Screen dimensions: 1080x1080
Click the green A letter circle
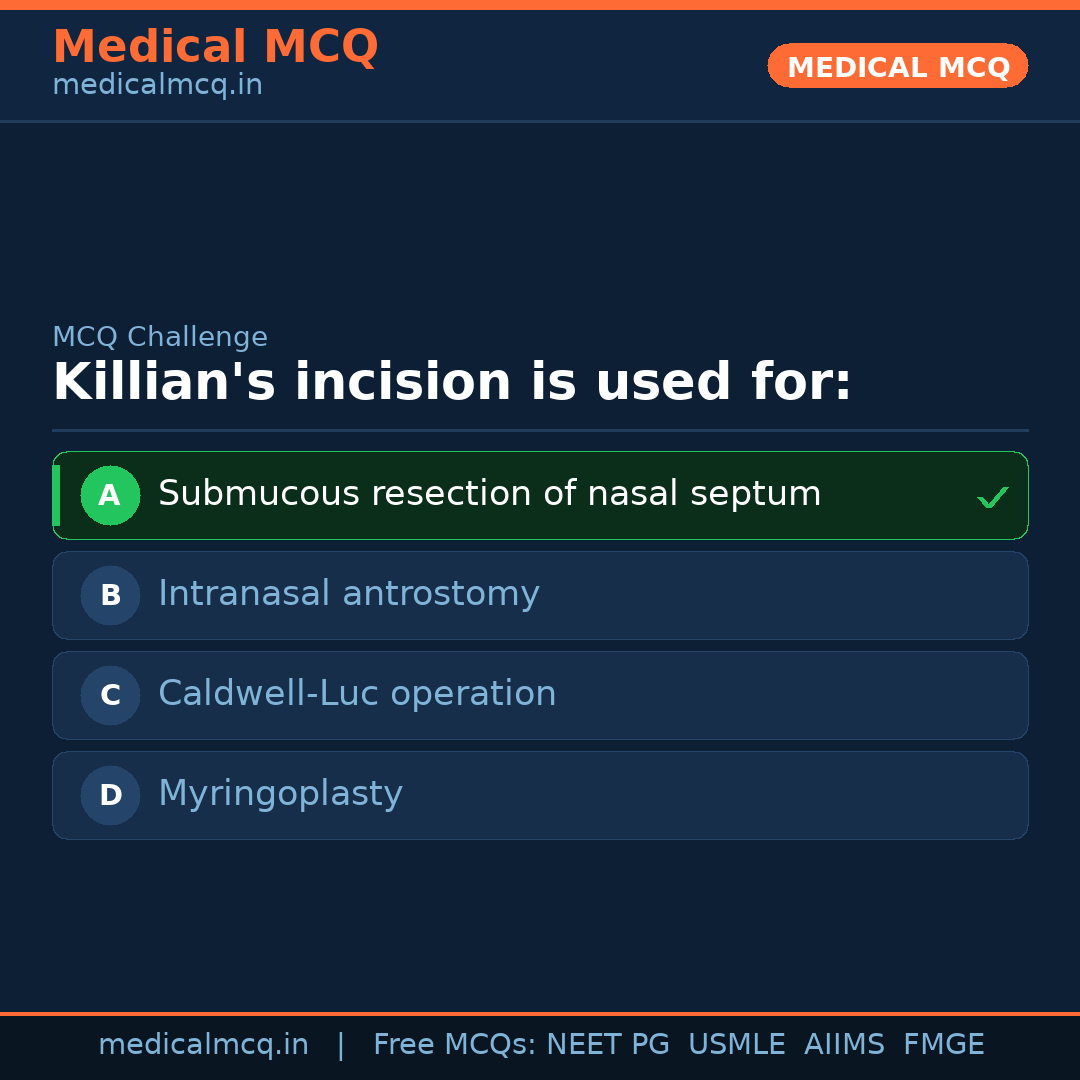[x=110, y=495]
